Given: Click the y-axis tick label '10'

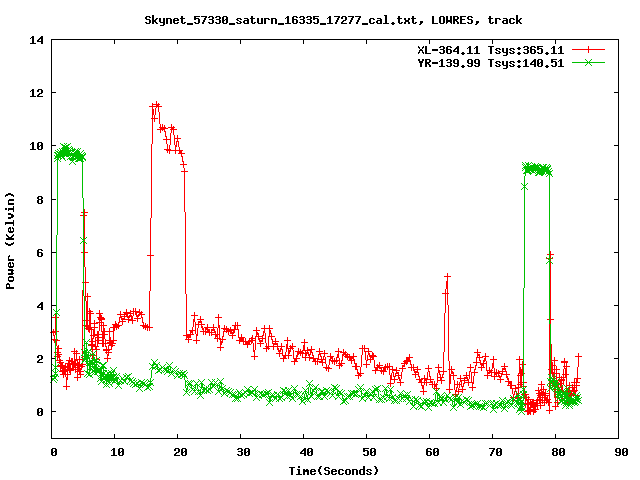Looking at the screenshot, I should click(x=36, y=146).
